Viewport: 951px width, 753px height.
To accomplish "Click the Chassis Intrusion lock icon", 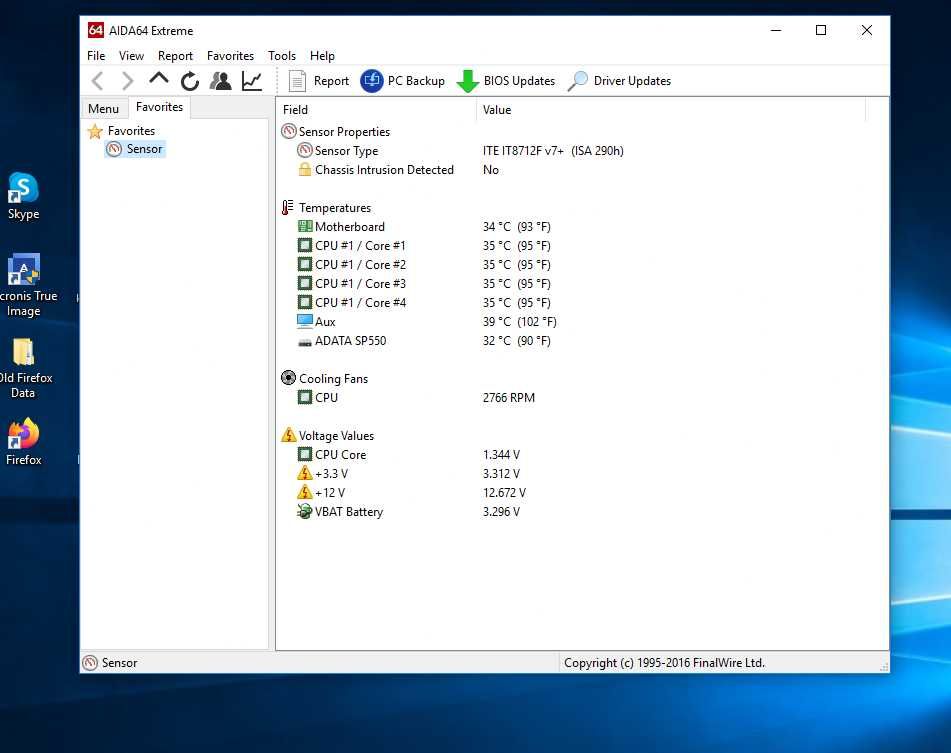I will click(x=304, y=169).
